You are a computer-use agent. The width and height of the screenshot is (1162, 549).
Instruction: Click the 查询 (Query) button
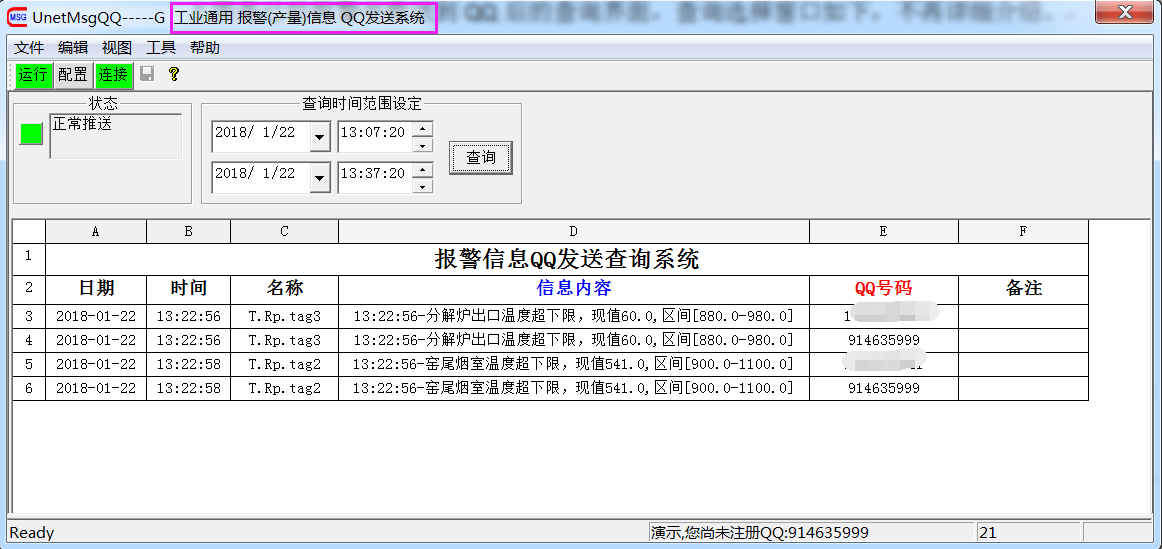click(x=481, y=157)
